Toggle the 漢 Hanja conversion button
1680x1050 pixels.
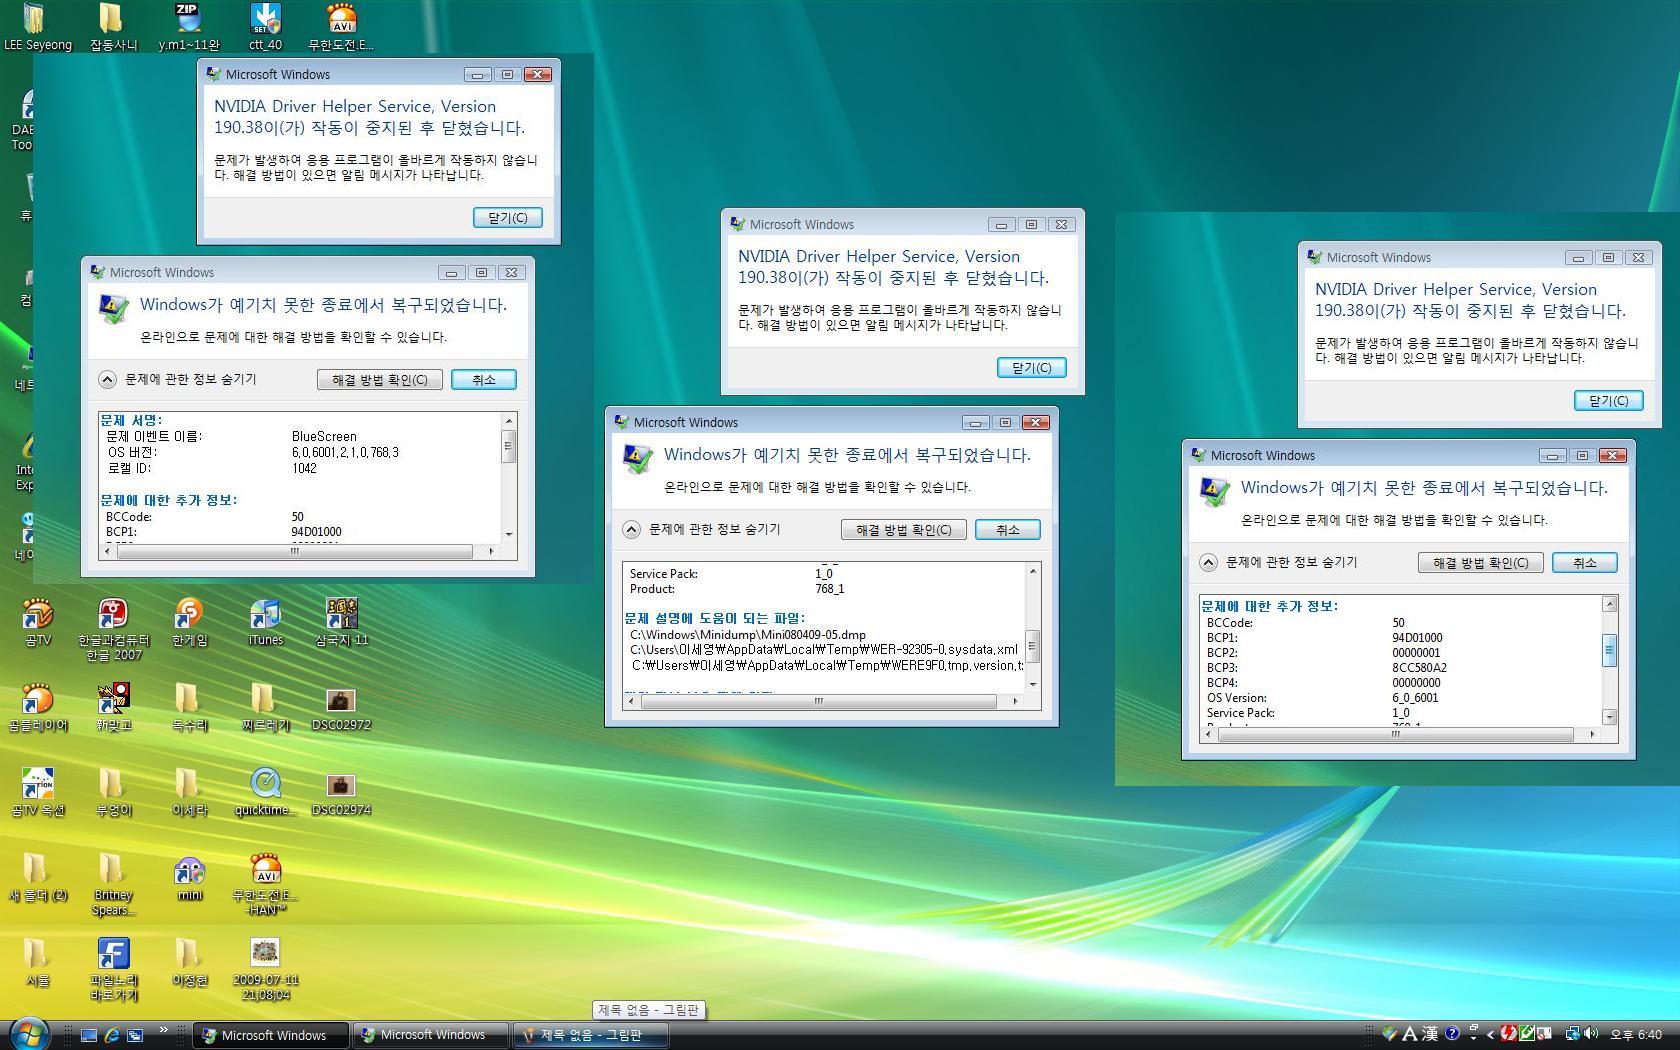[1431, 1034]
